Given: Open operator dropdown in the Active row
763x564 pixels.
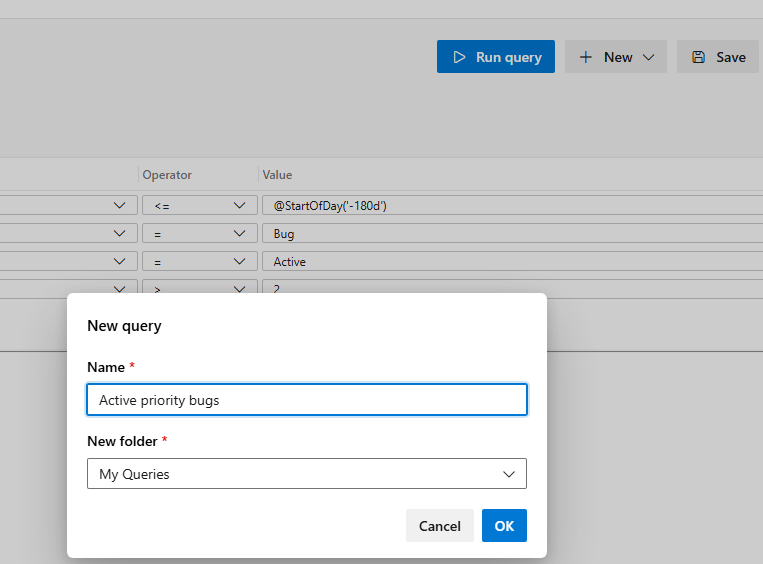Looking at the screenshot, I should pos(200,261).
